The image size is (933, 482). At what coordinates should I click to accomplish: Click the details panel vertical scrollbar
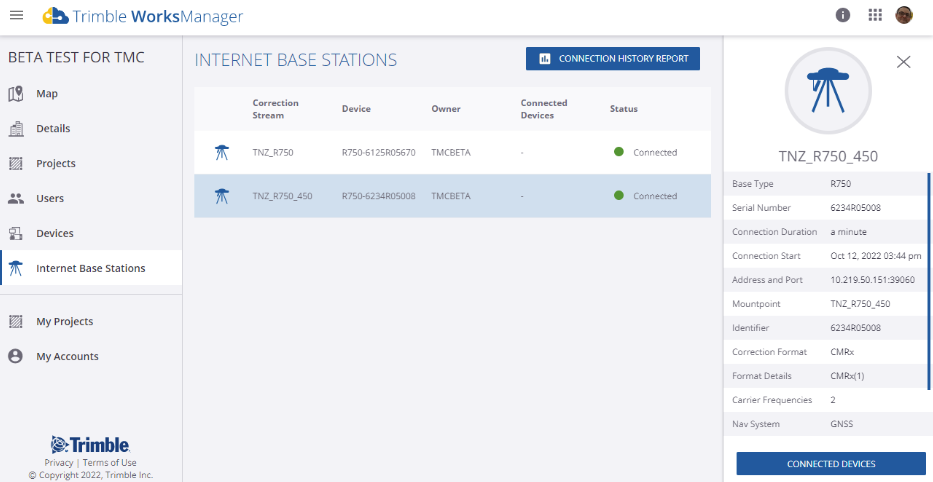[928, 280]
